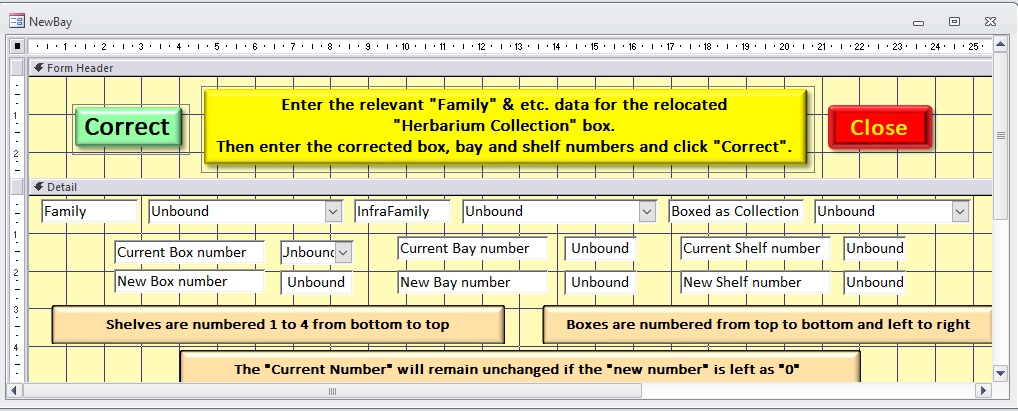Select the New Shelf number label
The width and height of the screenshot is (1018, 411).
click(755, 282)
